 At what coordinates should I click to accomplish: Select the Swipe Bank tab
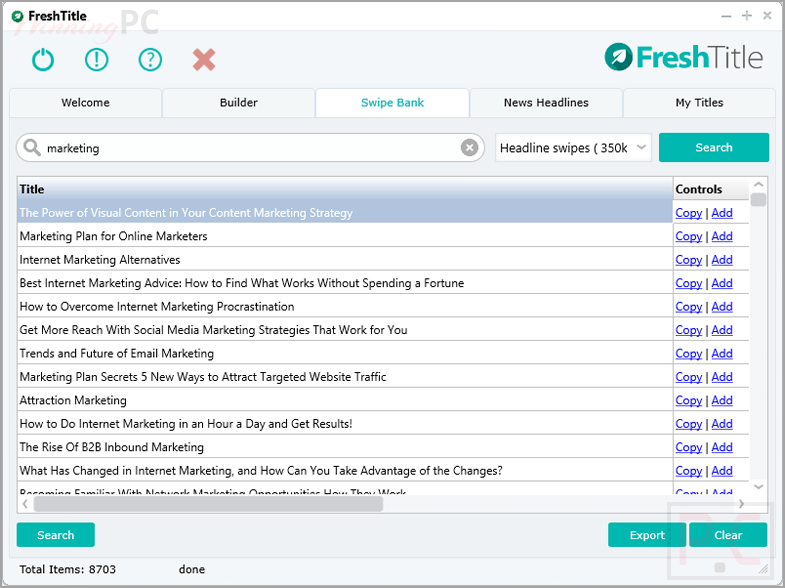pyautogui.click(x=392, y=103)
